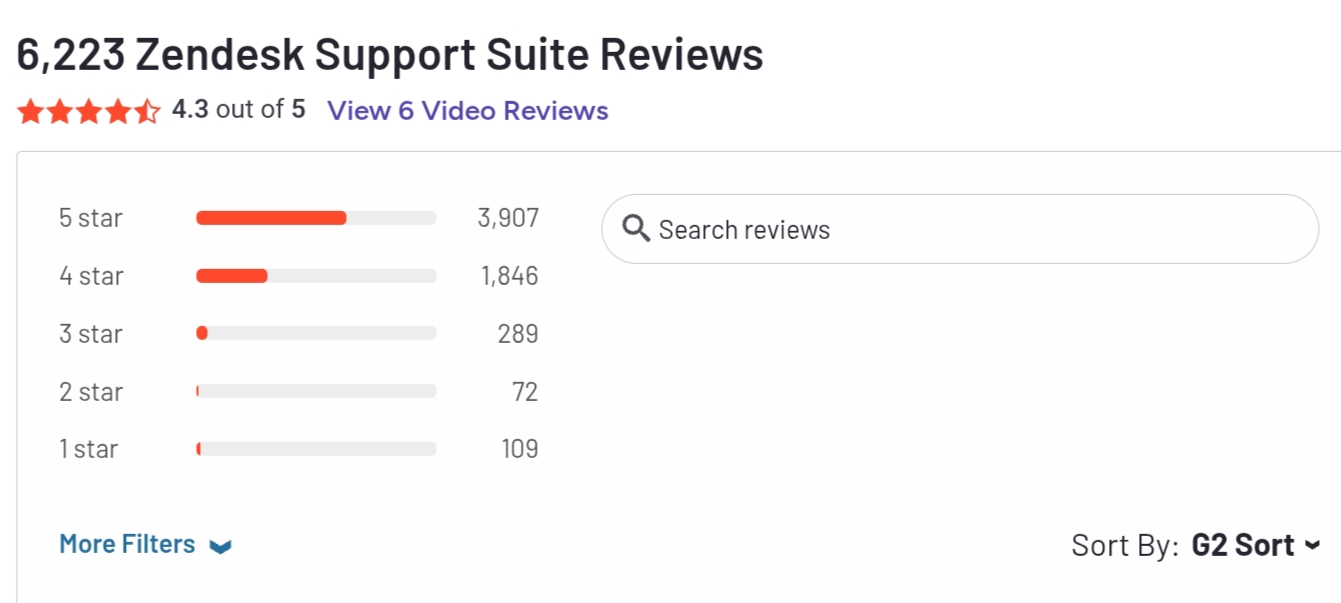
Task: Expand More Filters options
Action: (127, 544)
